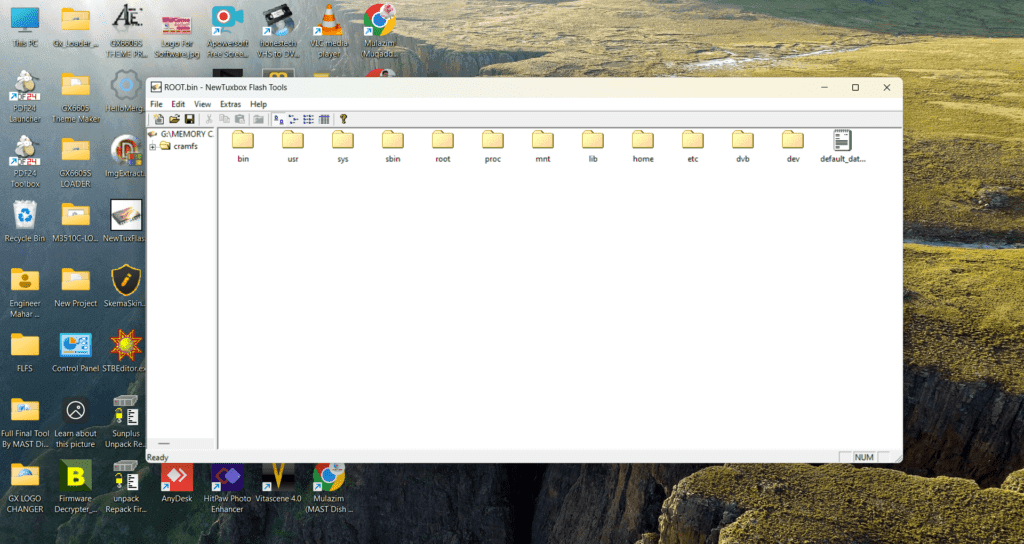This screenshot has height=544, width=1024.
Task: Click the Help question mark icon
Action: click(x=343, y=119)
